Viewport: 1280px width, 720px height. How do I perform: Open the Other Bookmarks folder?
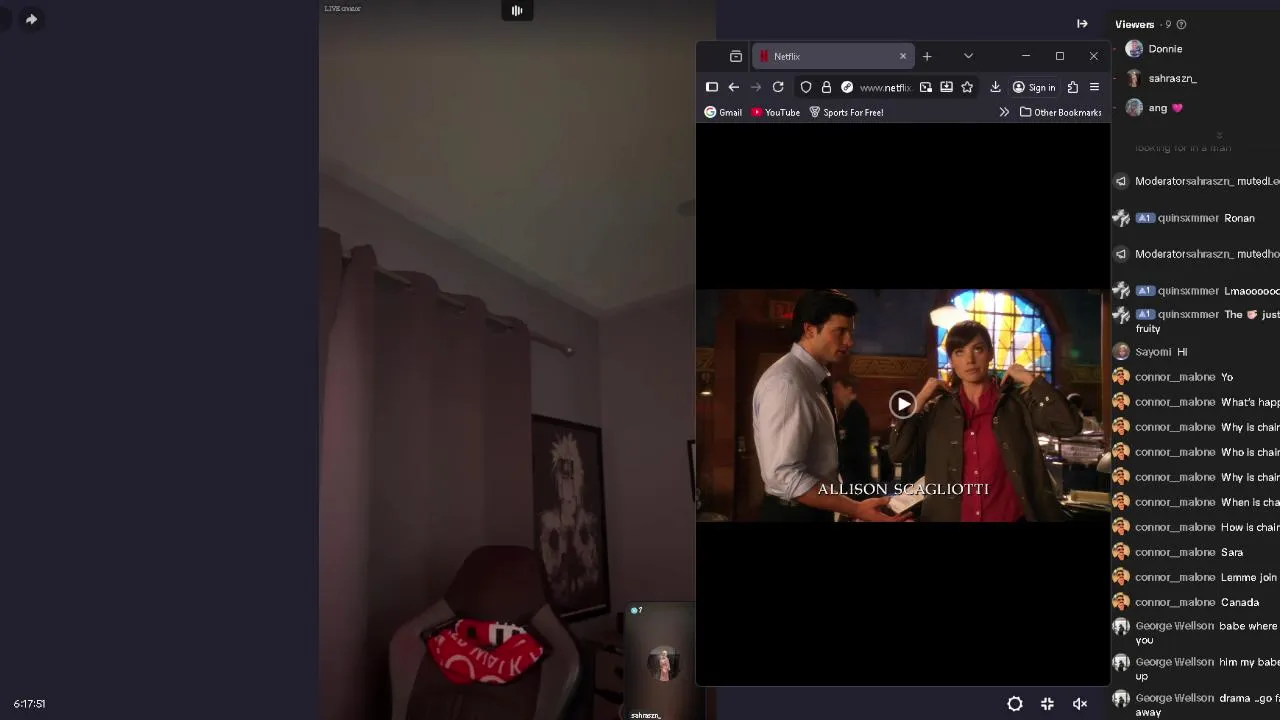pos(1060,112)
